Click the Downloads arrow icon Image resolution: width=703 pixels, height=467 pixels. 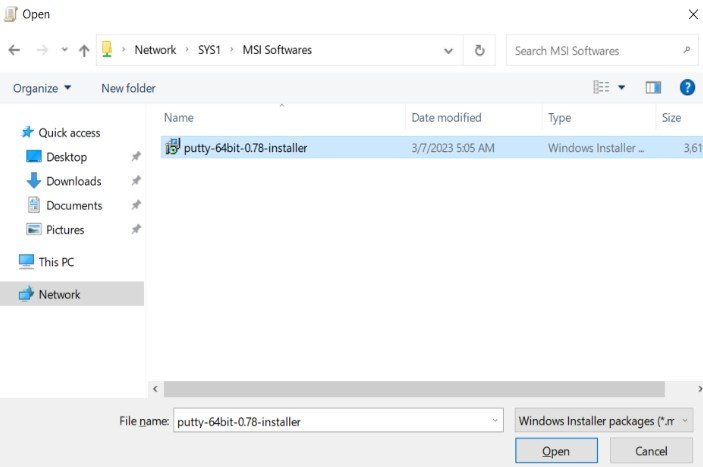tap(34, 180)
